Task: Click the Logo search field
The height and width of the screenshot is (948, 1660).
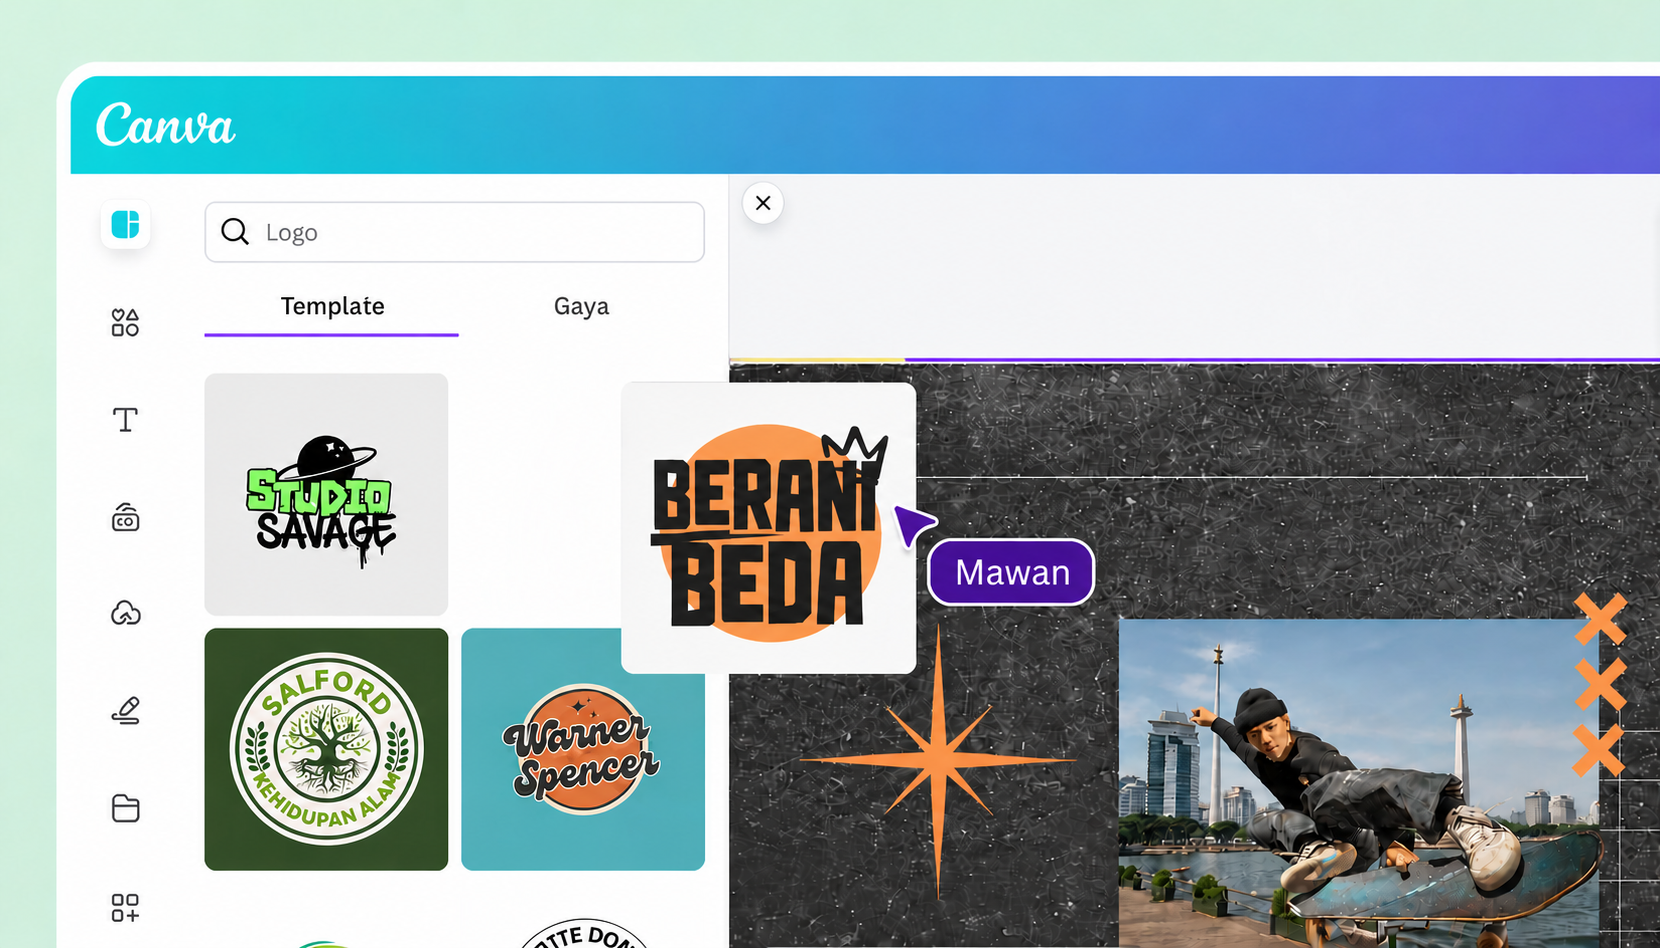Action: pyautogui.click(x=454, y=232)
